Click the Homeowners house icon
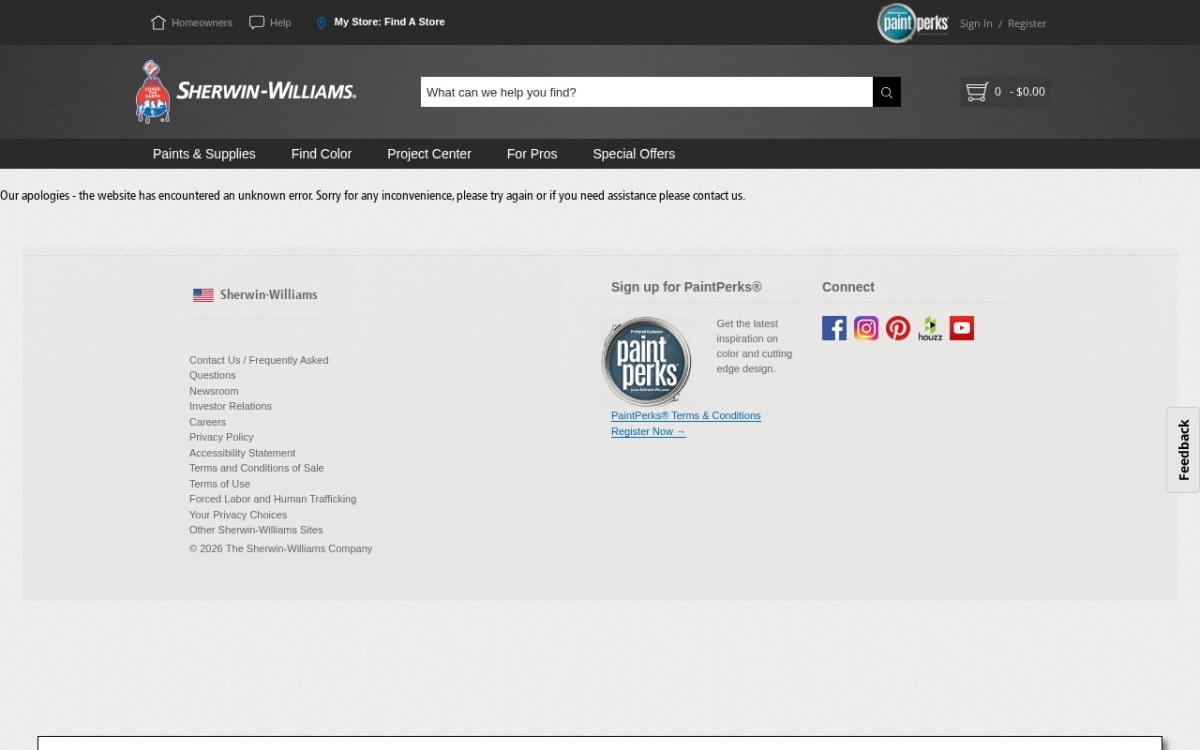The width and height of the screenshot is (1200, 750). click(x=158, y=22)
